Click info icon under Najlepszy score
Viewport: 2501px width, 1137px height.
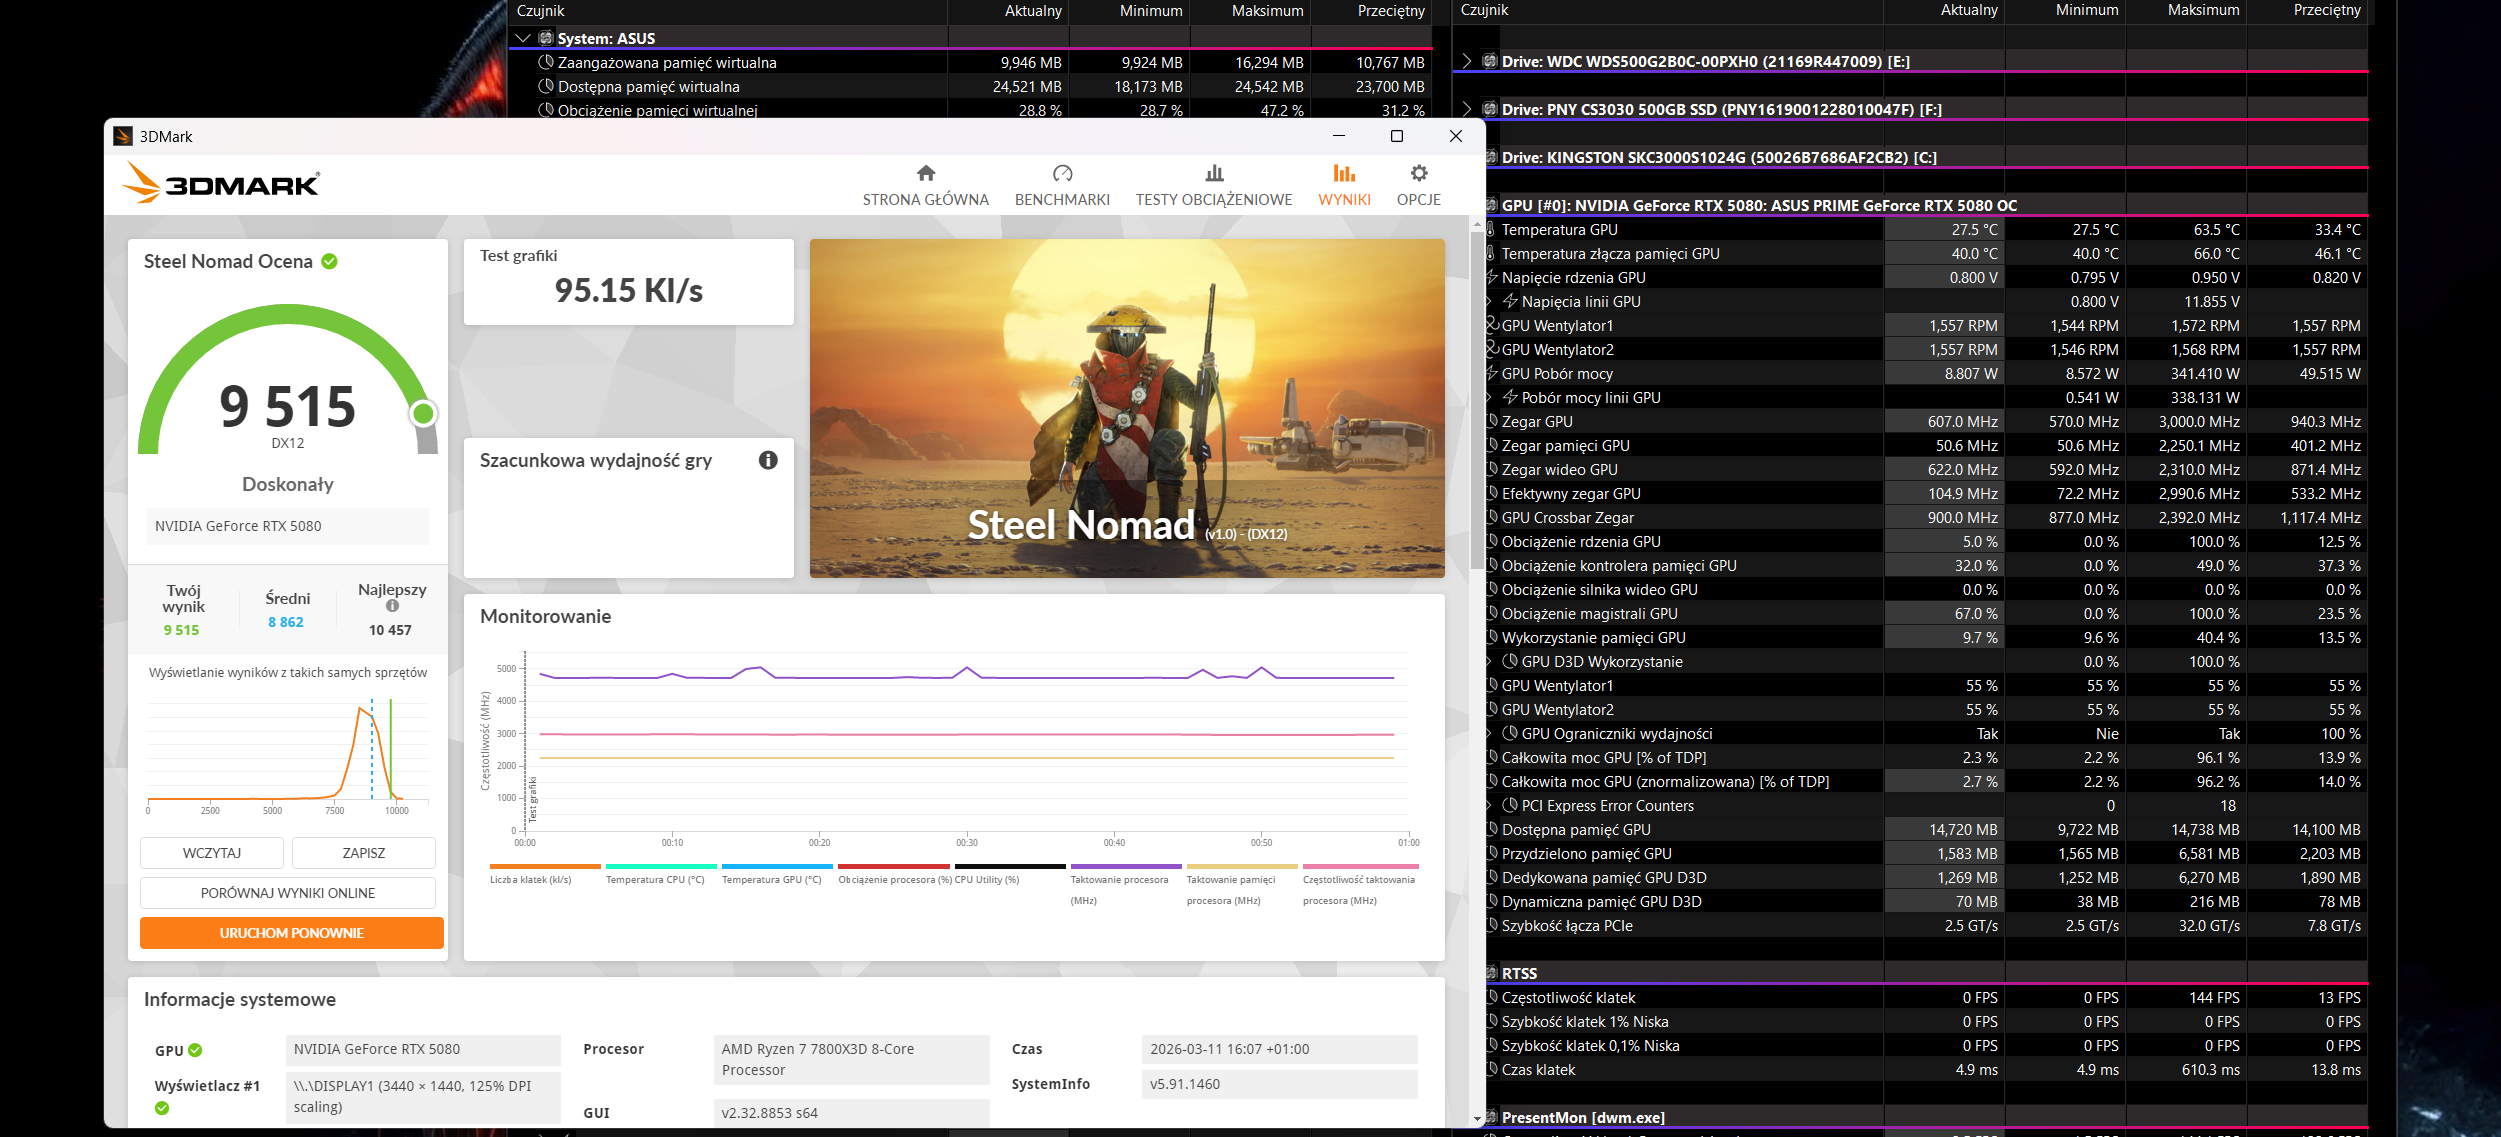pos(392,606)
